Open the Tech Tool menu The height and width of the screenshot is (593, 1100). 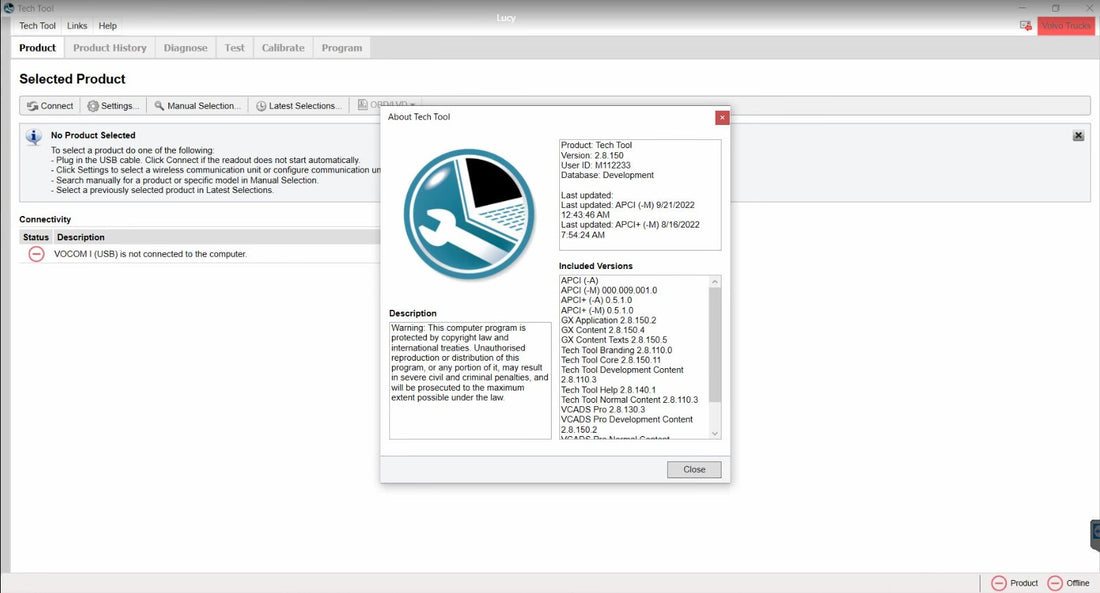[x=38, y=26]
